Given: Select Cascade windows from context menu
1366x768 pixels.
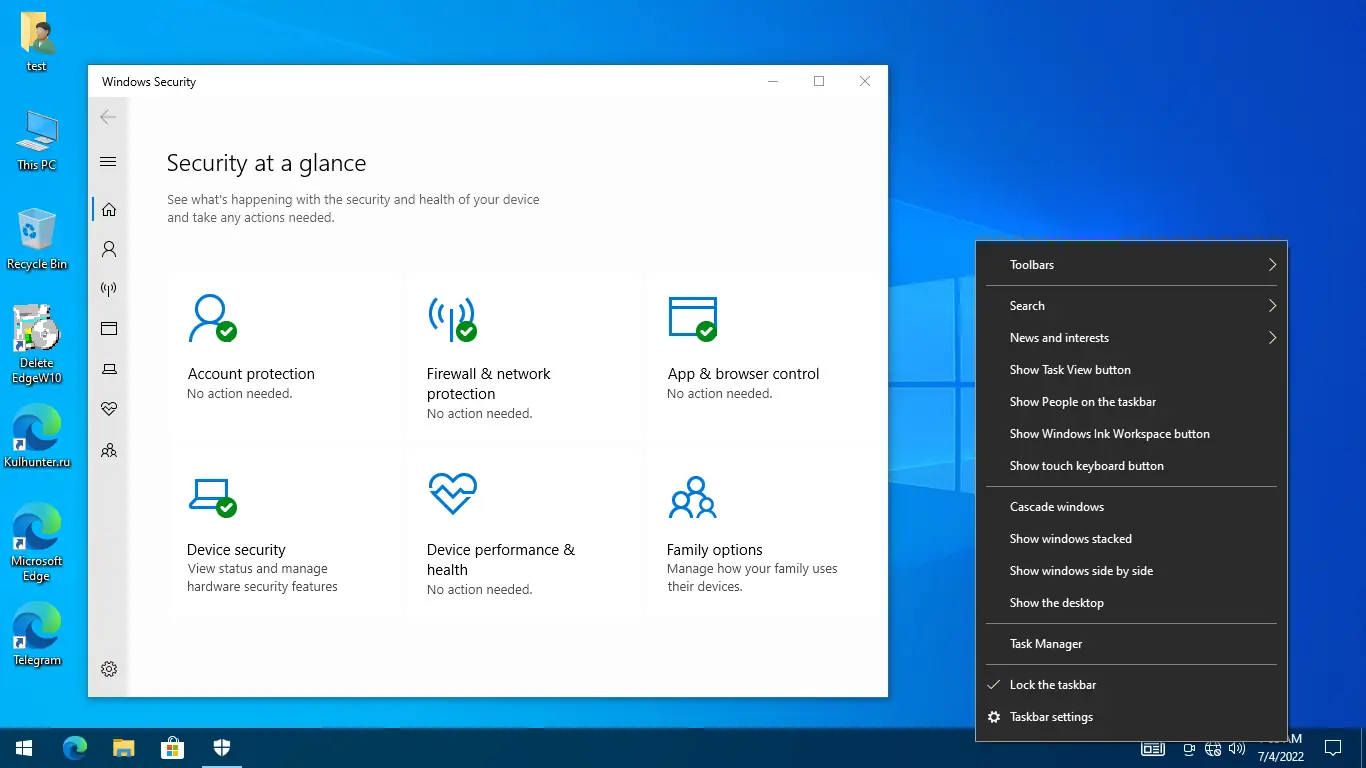Looking at the screenshot, I should tap(1131, 507).
